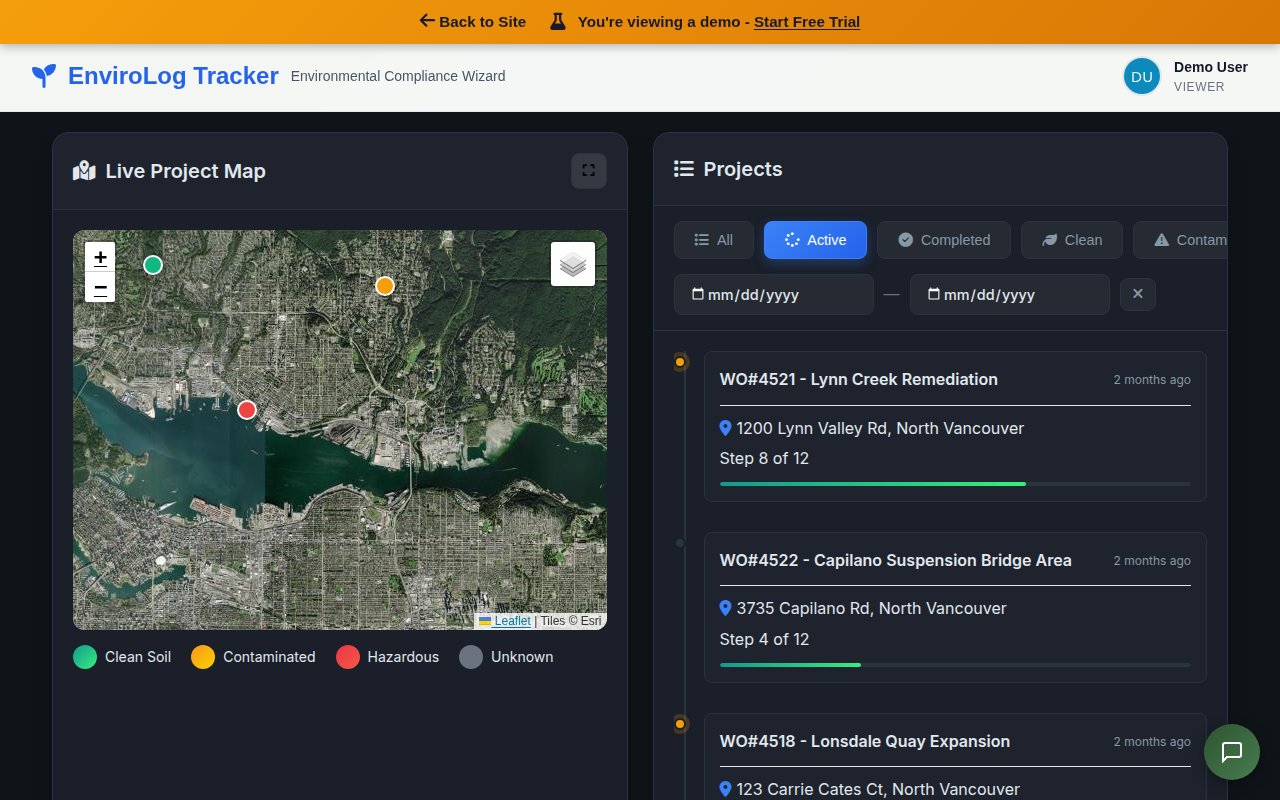Open the Leaflet attribution link
This screenshot has width=1280, height=800.
coord(505,620)
